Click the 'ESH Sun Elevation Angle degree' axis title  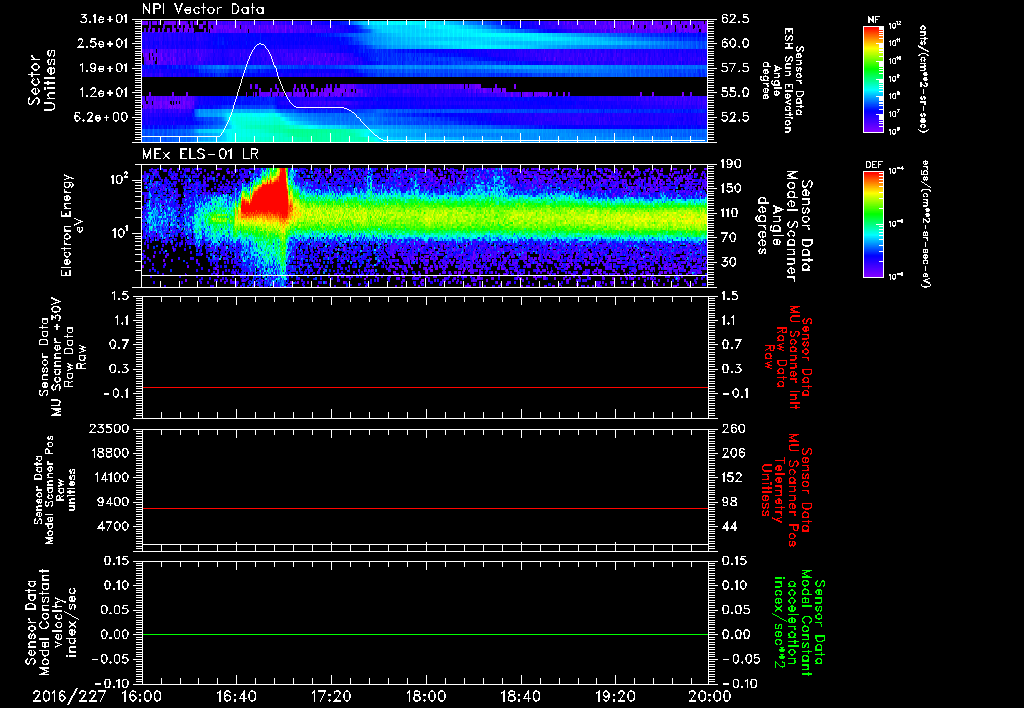783,80
